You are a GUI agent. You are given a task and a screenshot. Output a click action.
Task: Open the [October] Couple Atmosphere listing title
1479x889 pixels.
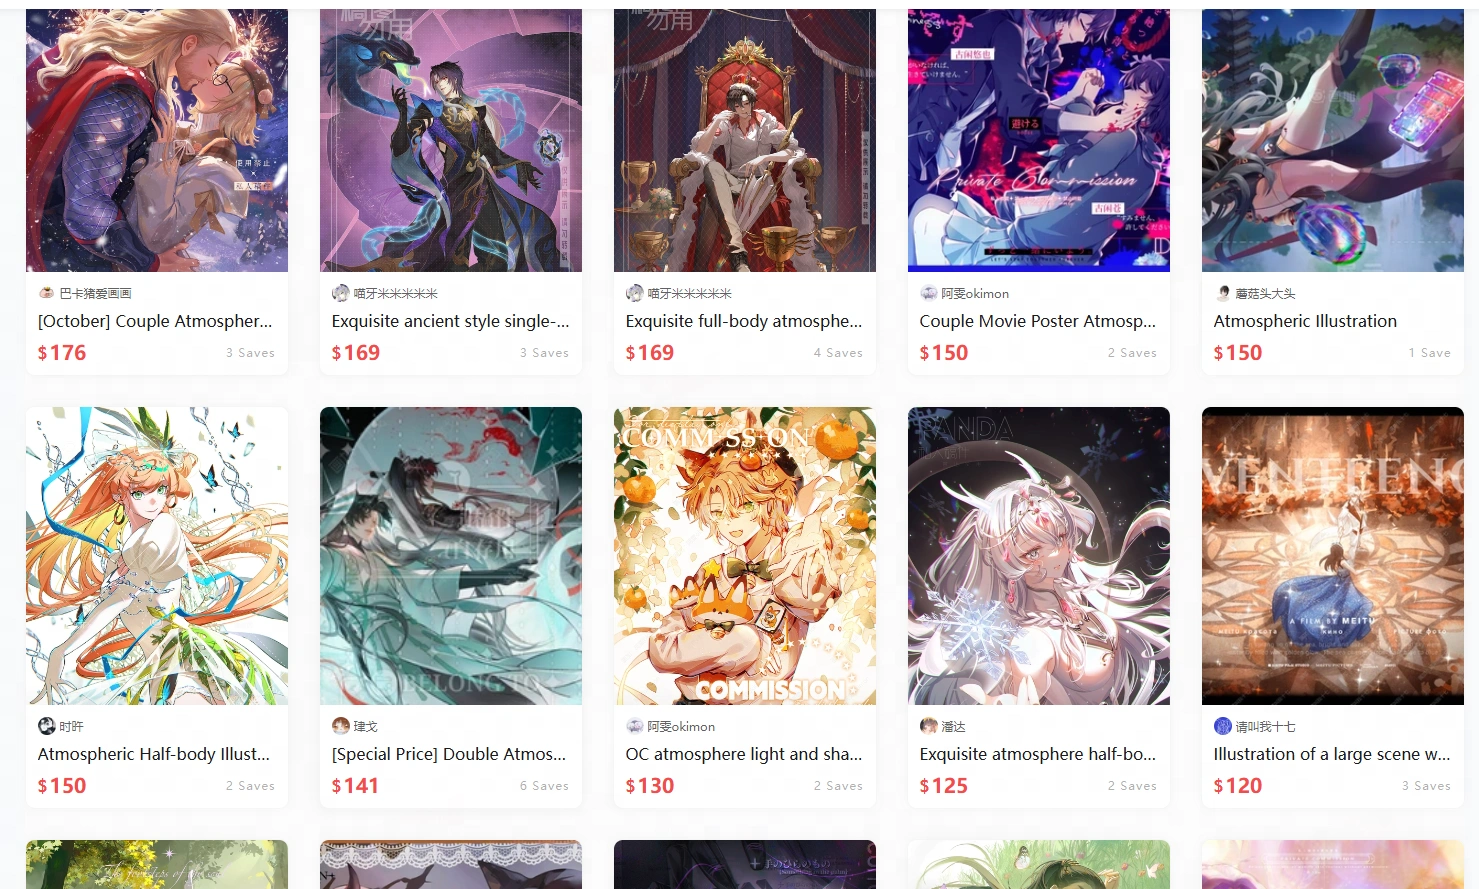155,321
